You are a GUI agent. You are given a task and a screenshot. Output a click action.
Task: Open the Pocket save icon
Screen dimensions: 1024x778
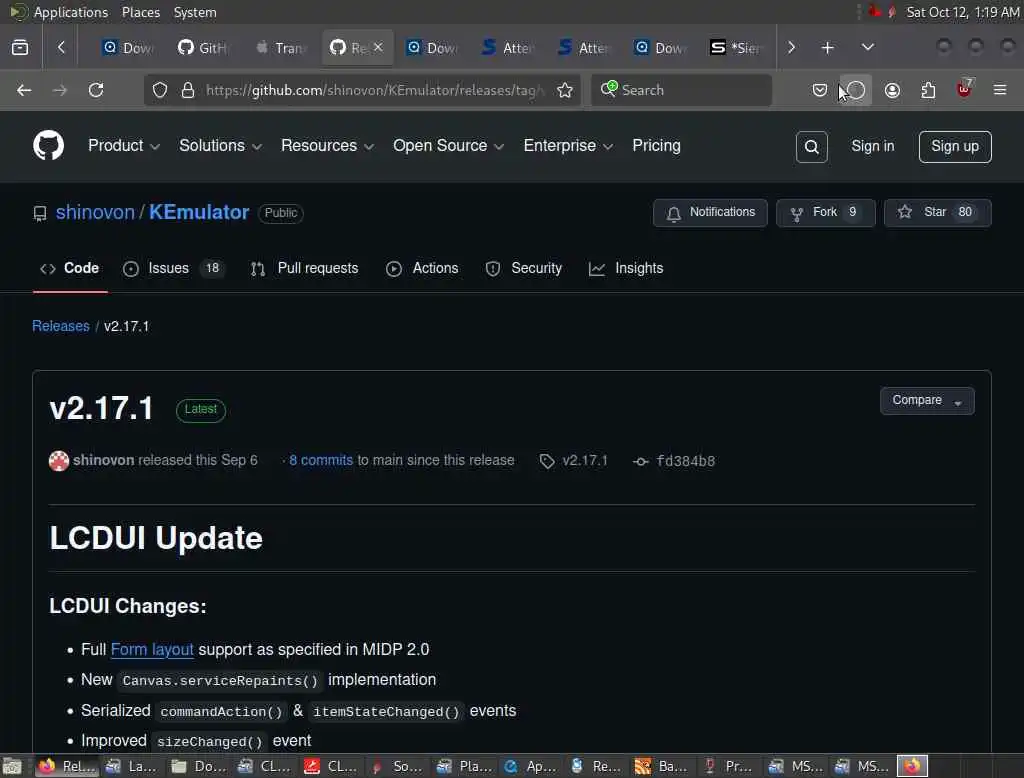(x=820, y=90)
